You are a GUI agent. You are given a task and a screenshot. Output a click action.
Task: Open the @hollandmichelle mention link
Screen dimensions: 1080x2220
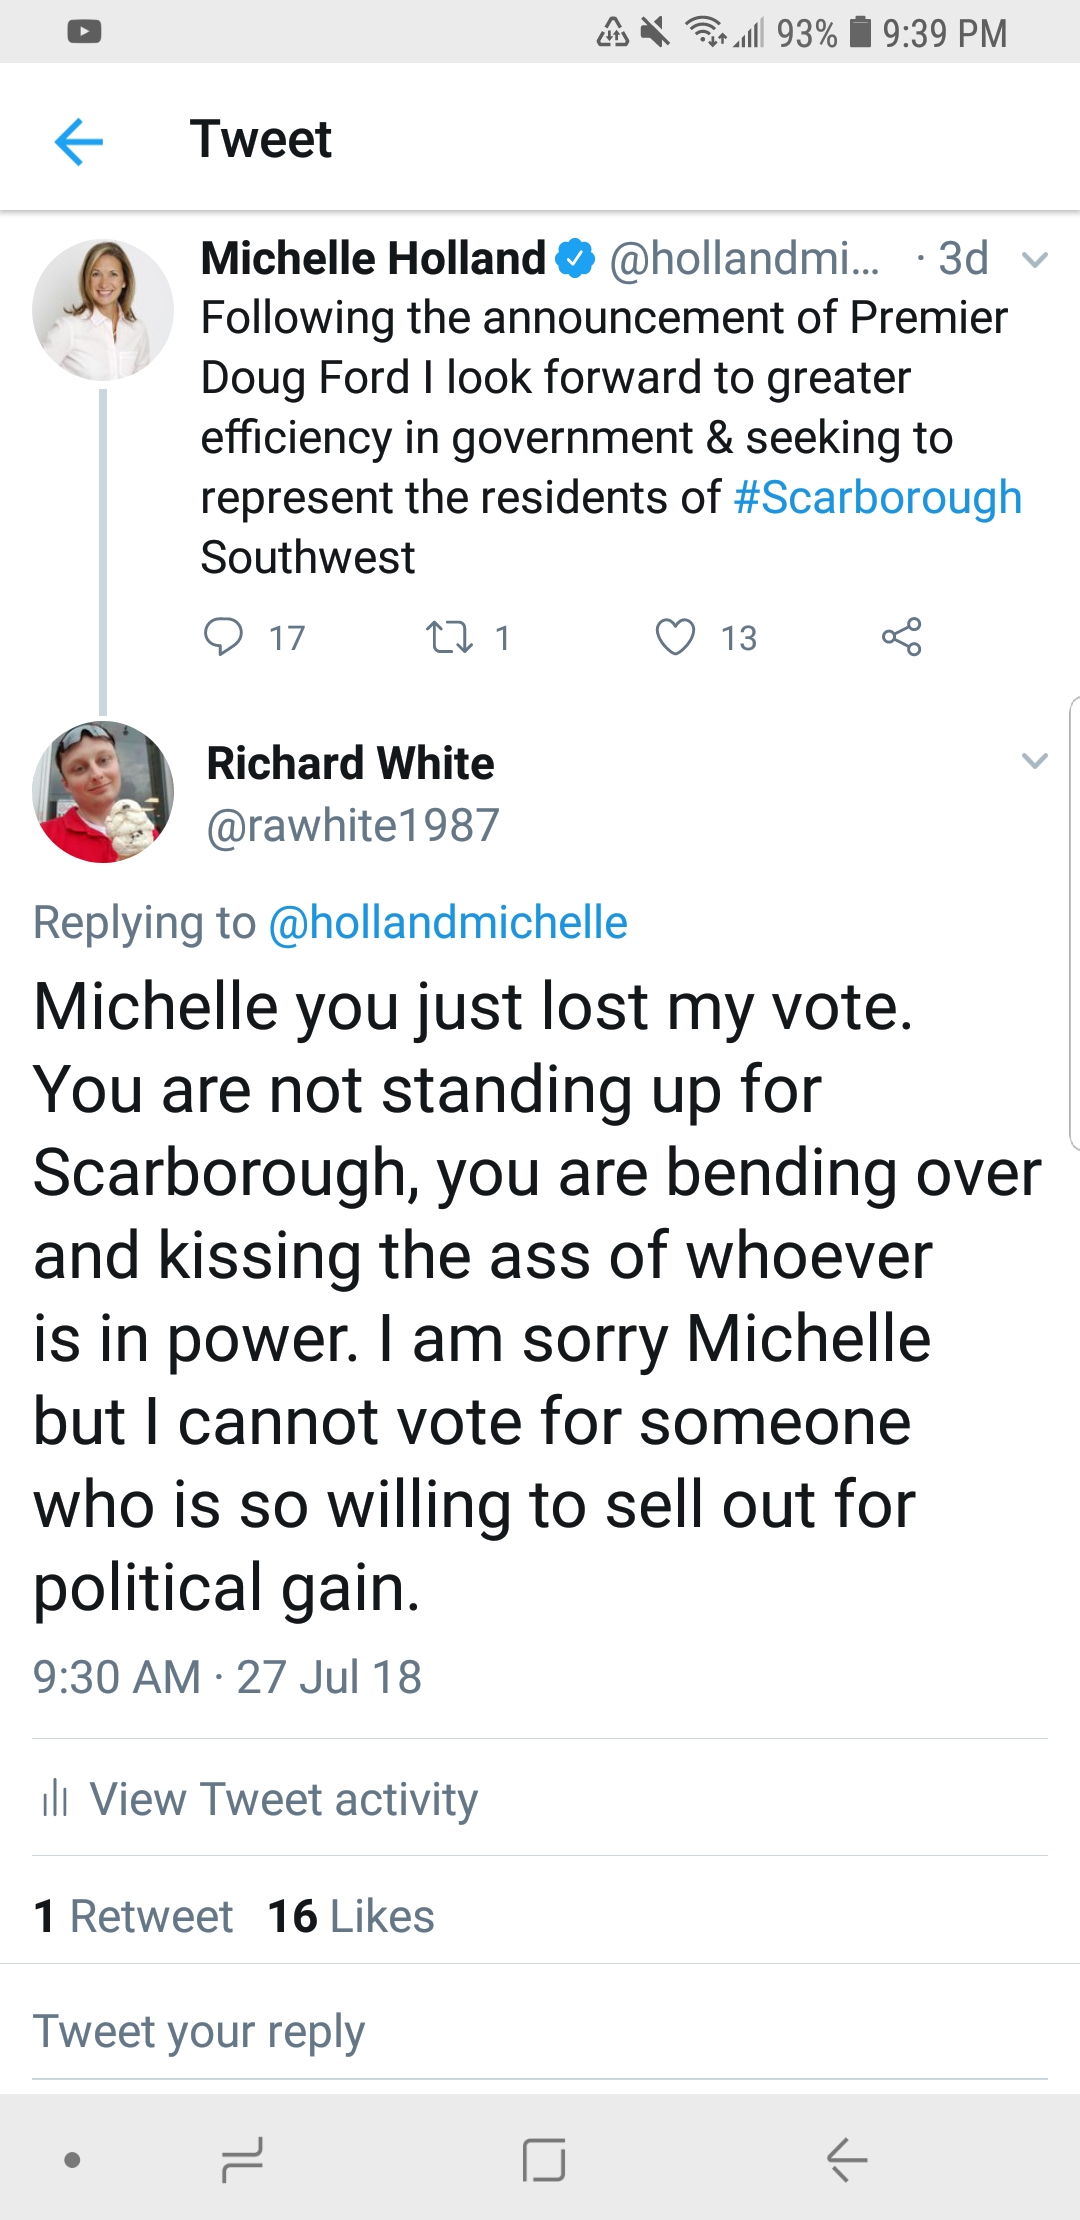(x=448, y=922)
